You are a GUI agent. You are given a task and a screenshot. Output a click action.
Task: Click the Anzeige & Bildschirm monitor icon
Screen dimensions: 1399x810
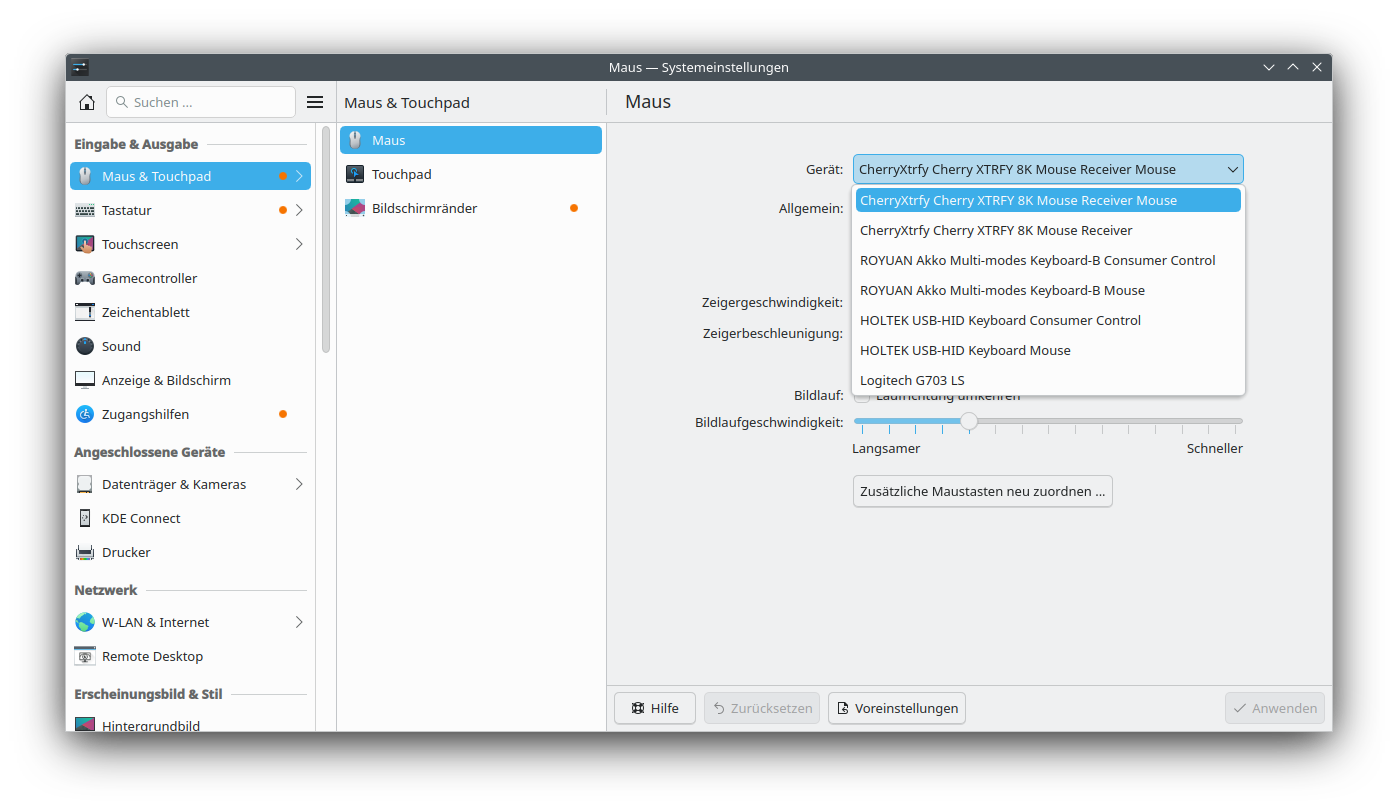[x=85, y=380]
